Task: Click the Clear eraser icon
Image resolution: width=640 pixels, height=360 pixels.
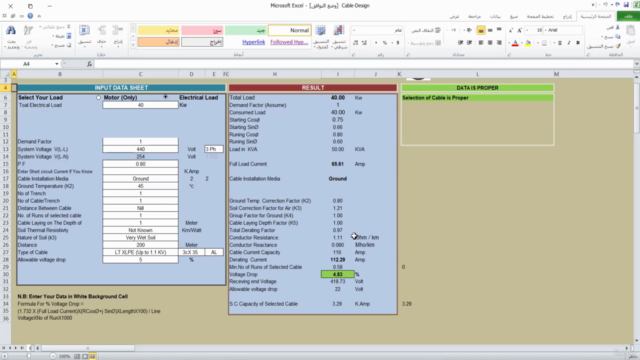Action: 68,45
